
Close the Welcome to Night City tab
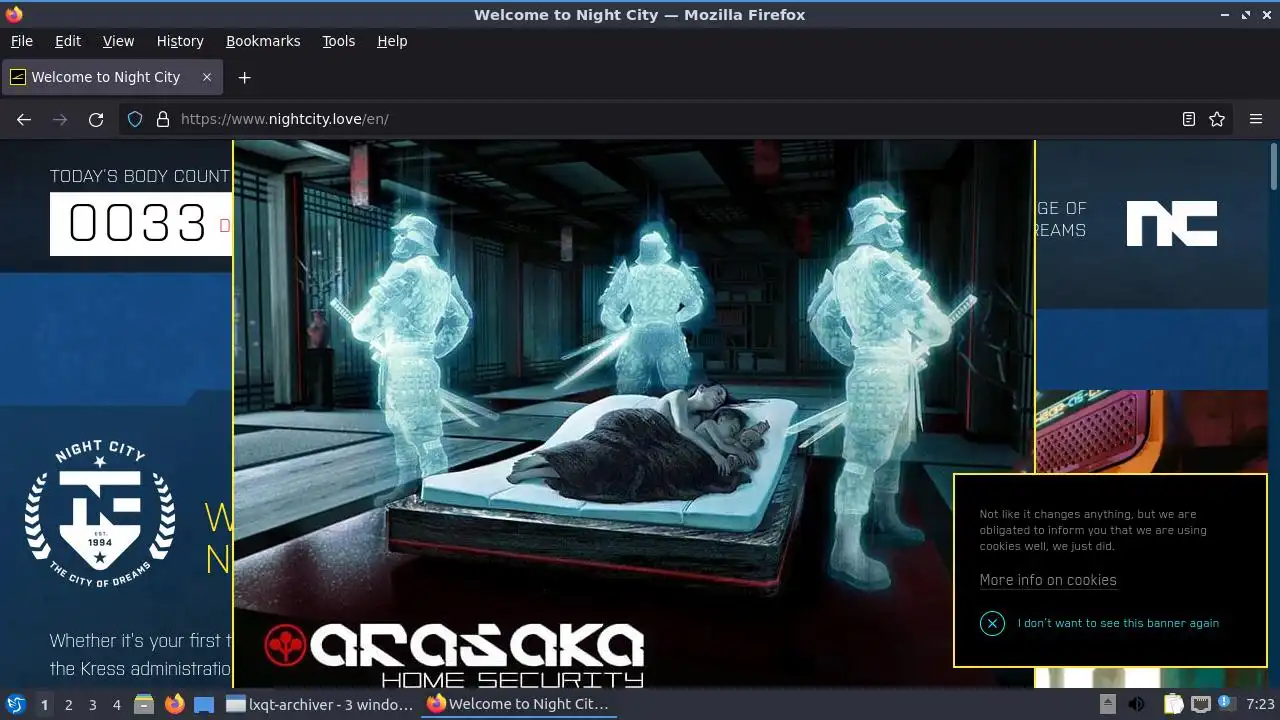coord(207,77)
